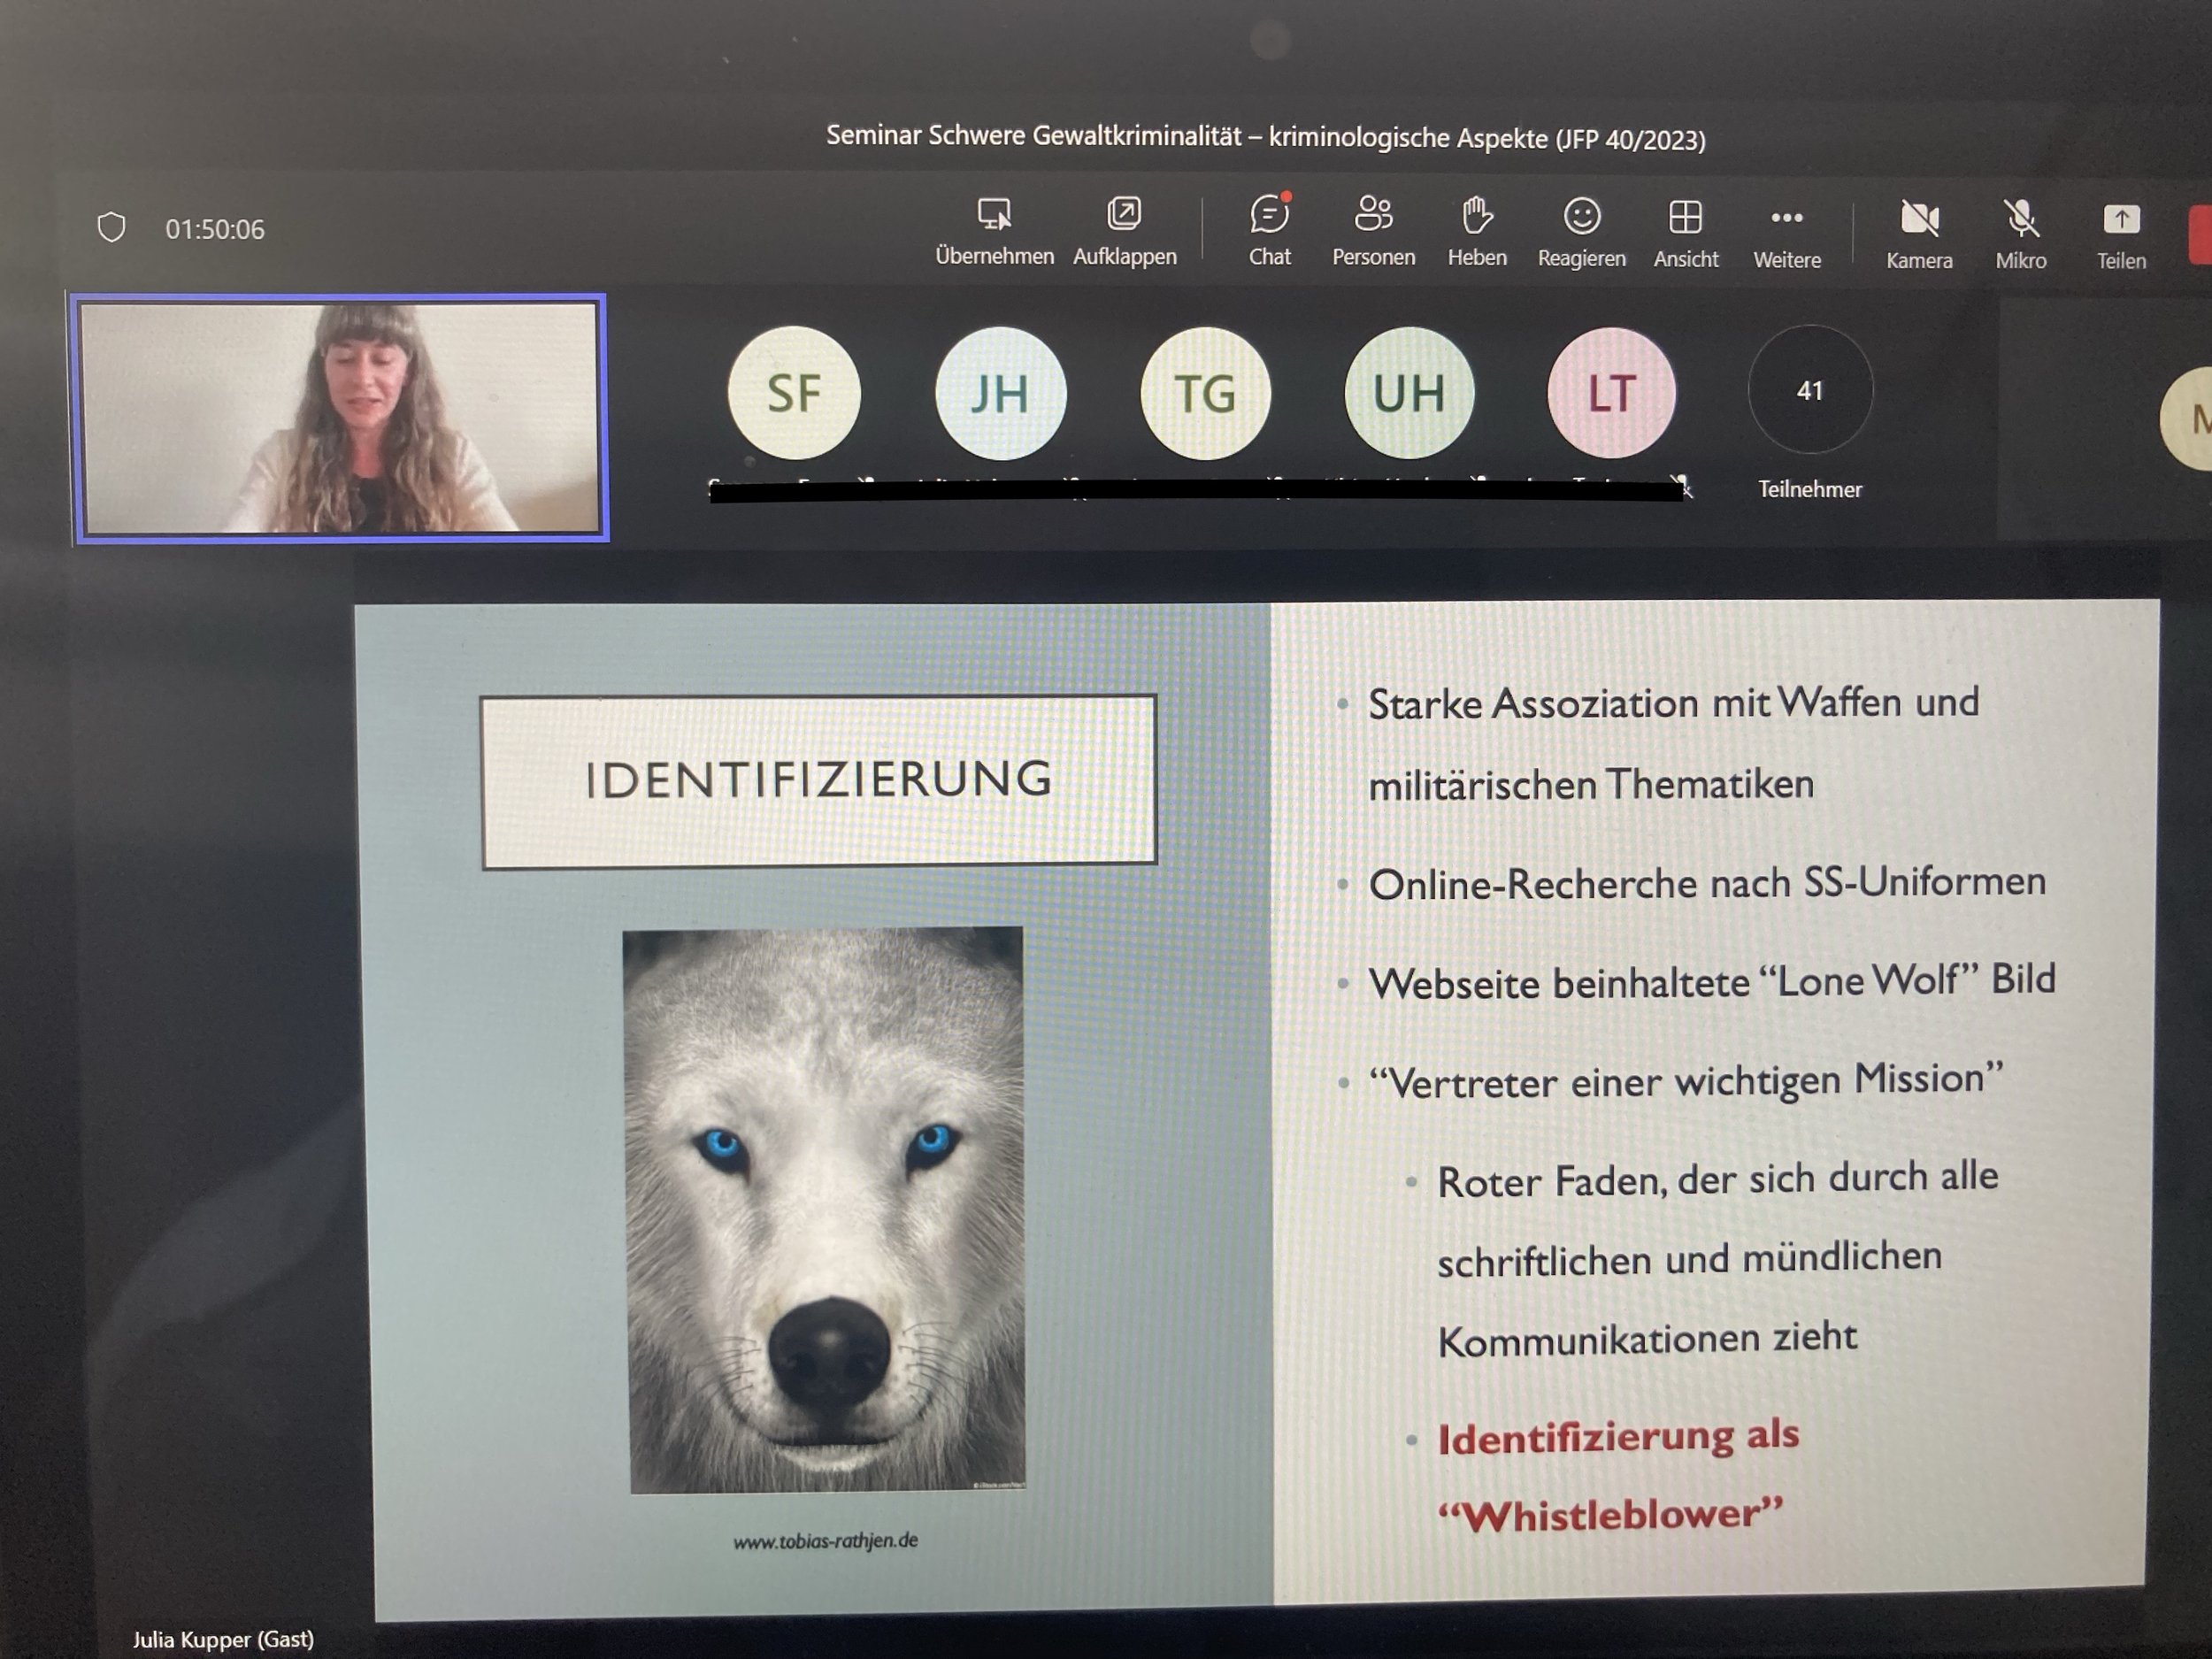Select the UH participant avatar
Image resolution: width=2212 pixels, height=1659 pixels.
pos(1409,392)
